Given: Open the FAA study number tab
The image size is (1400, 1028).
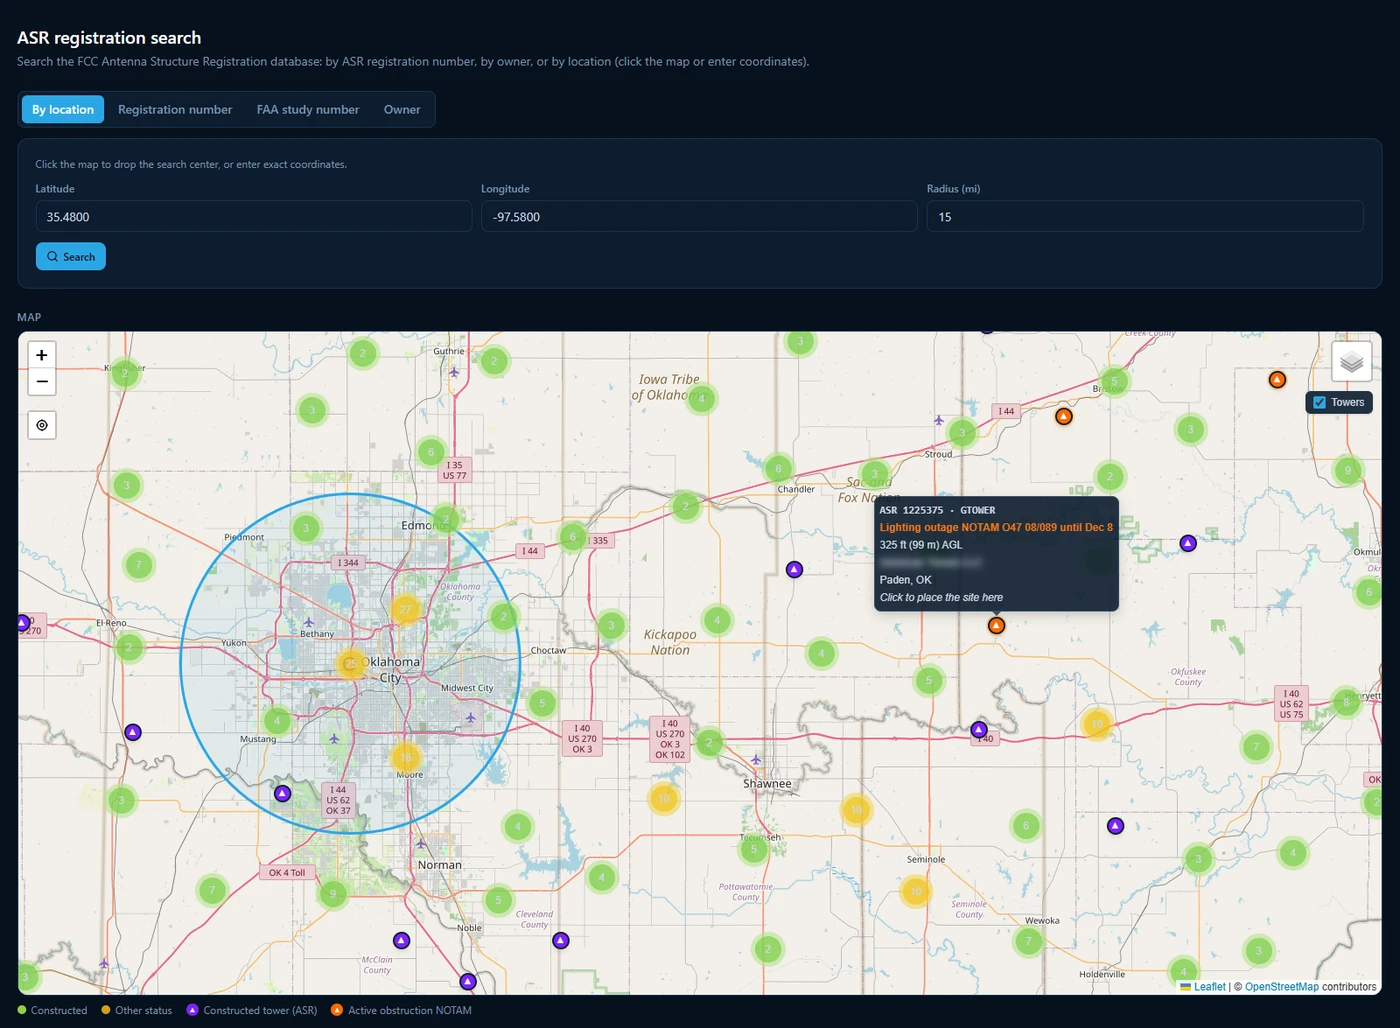Looking at the screenshot, I should [x=308, y=110].
